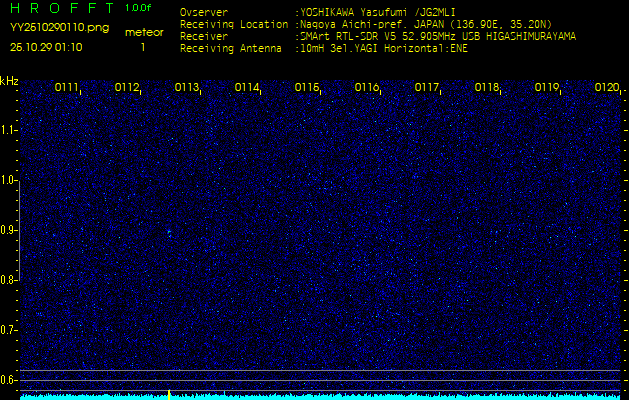
Task: Click the 0.7 kHz axis label
Action: pos(8,330)
